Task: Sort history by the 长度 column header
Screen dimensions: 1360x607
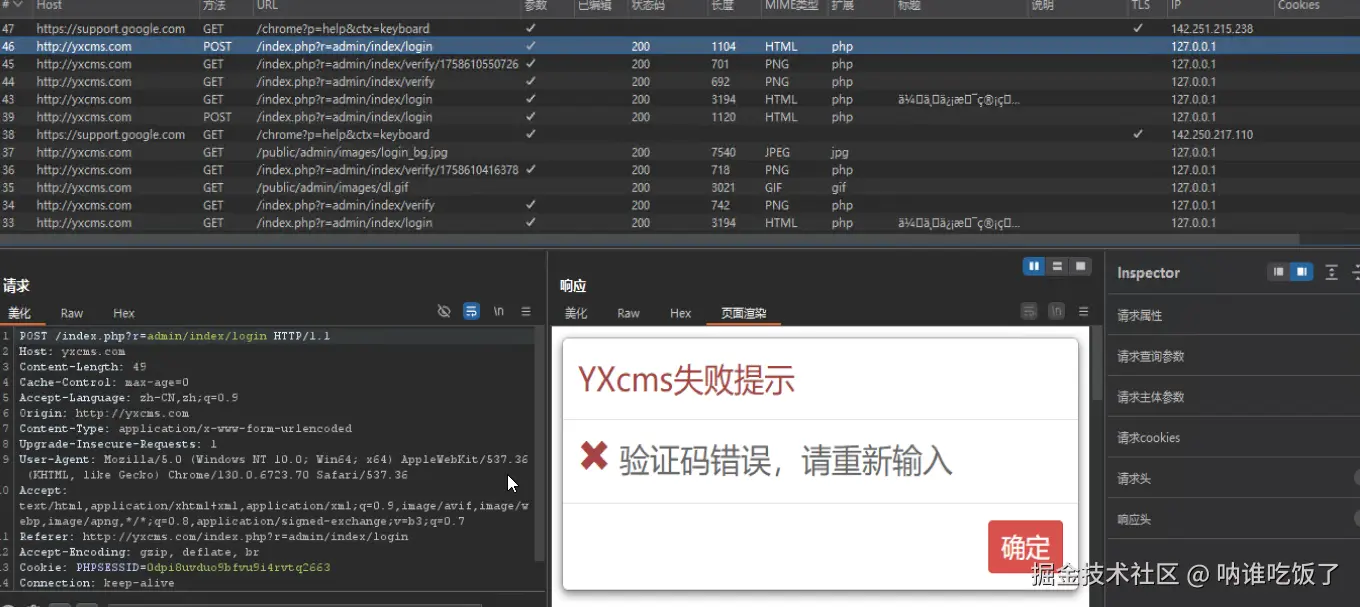Action: (721, 6)
